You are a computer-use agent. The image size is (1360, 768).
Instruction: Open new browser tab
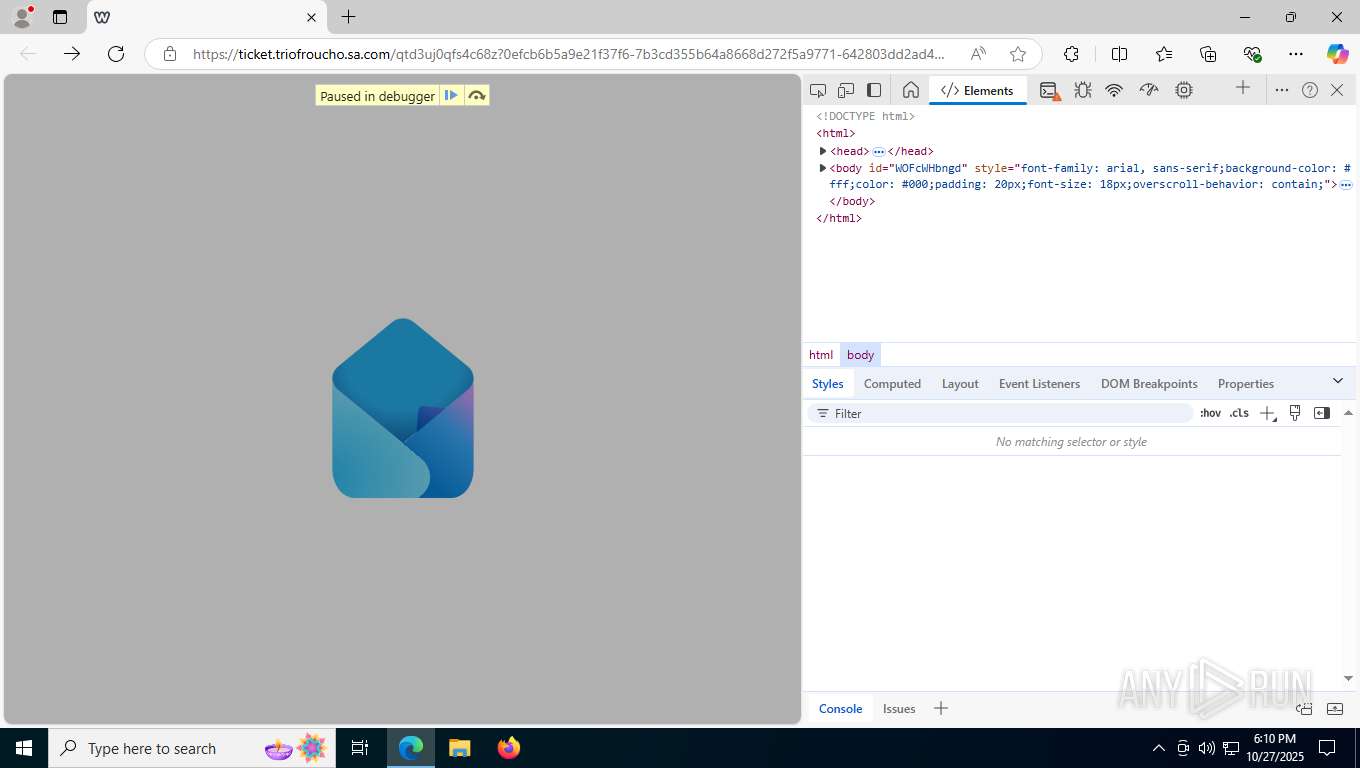[348, 17]
